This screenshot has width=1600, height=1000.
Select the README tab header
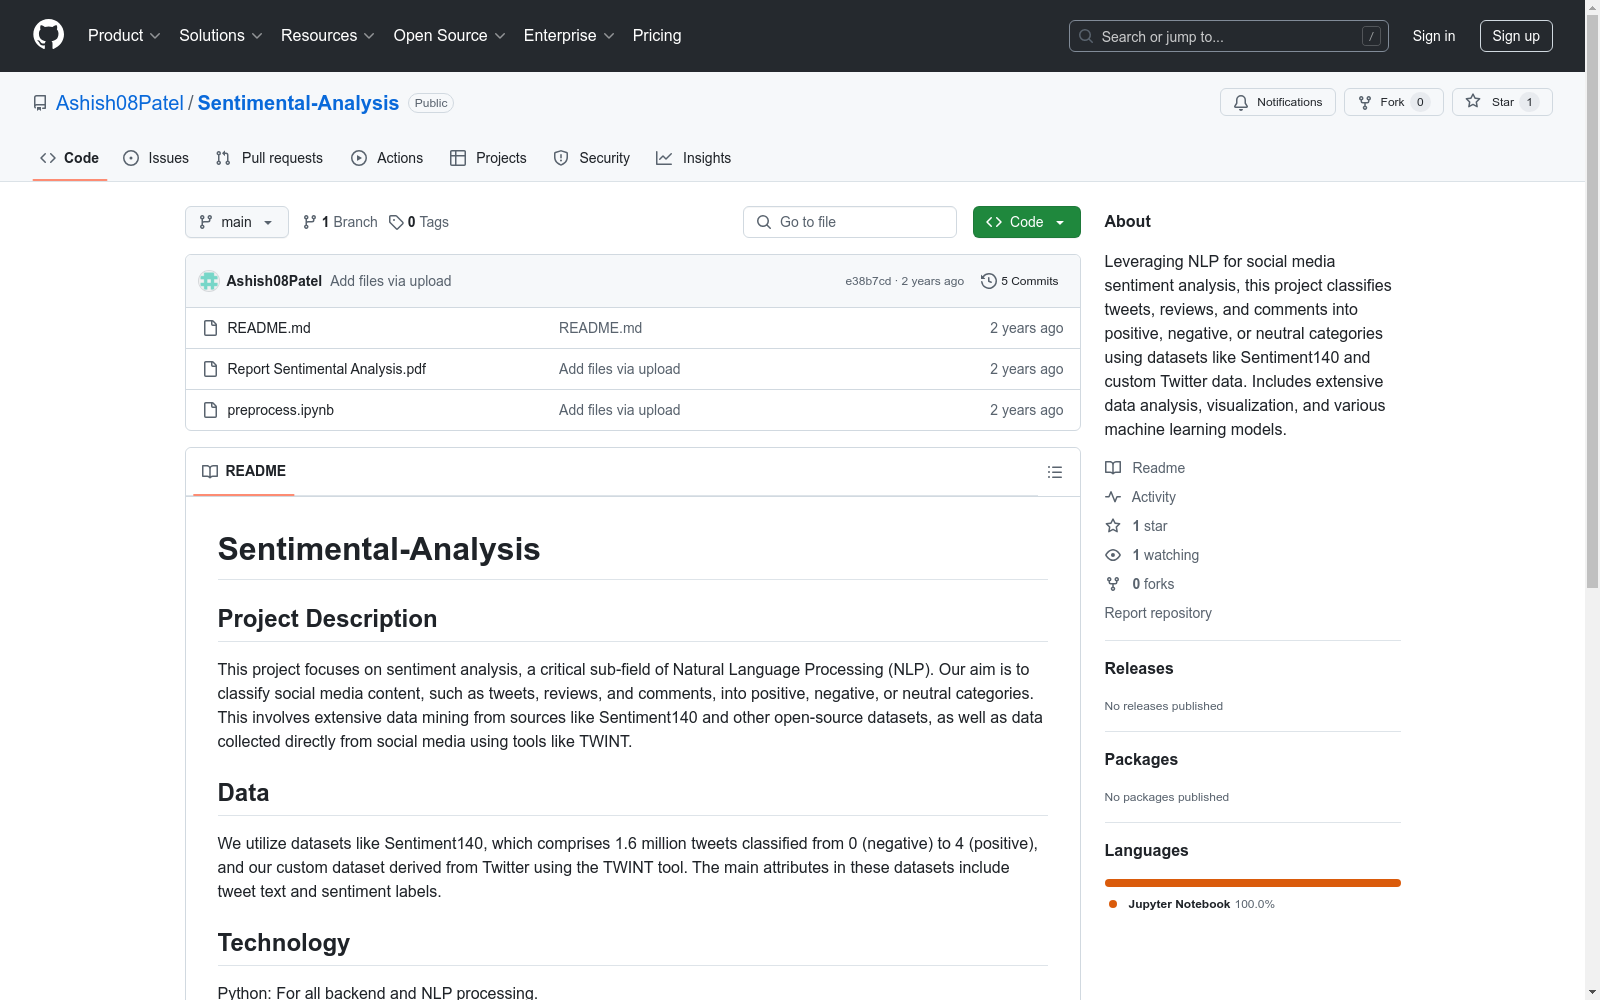click(244, 471)
